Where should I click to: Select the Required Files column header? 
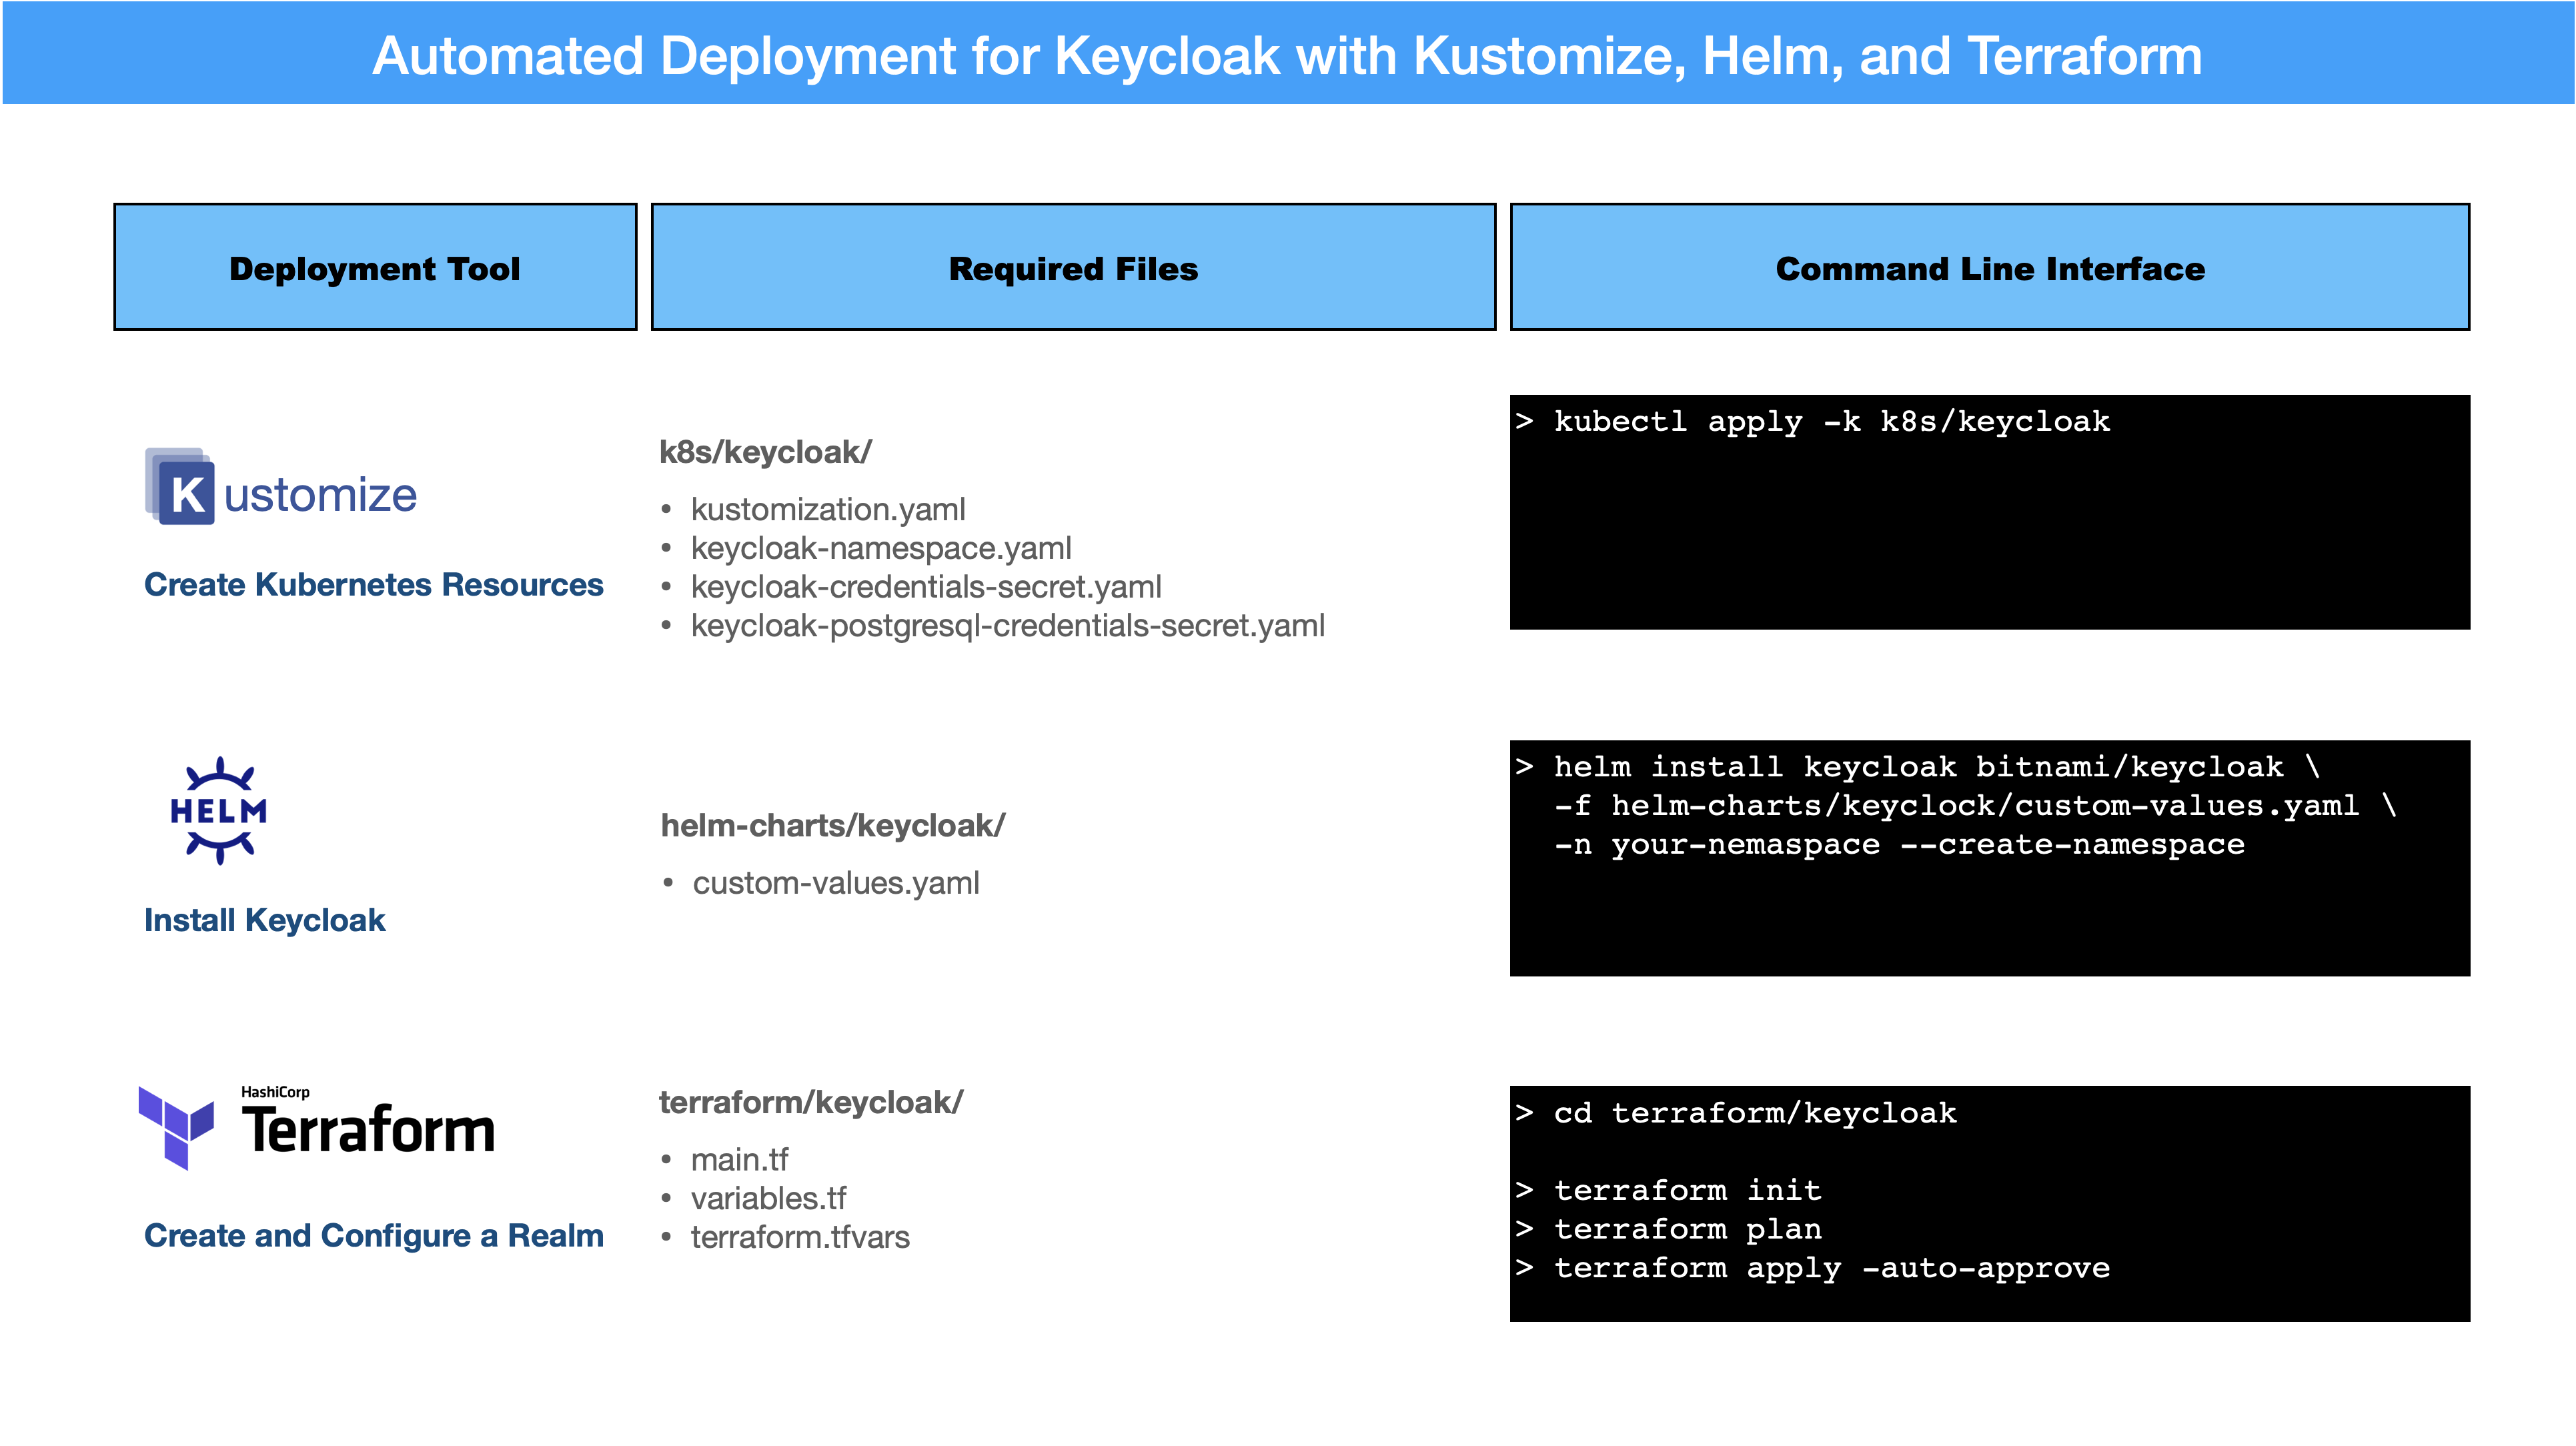(x=1073, y=267)
